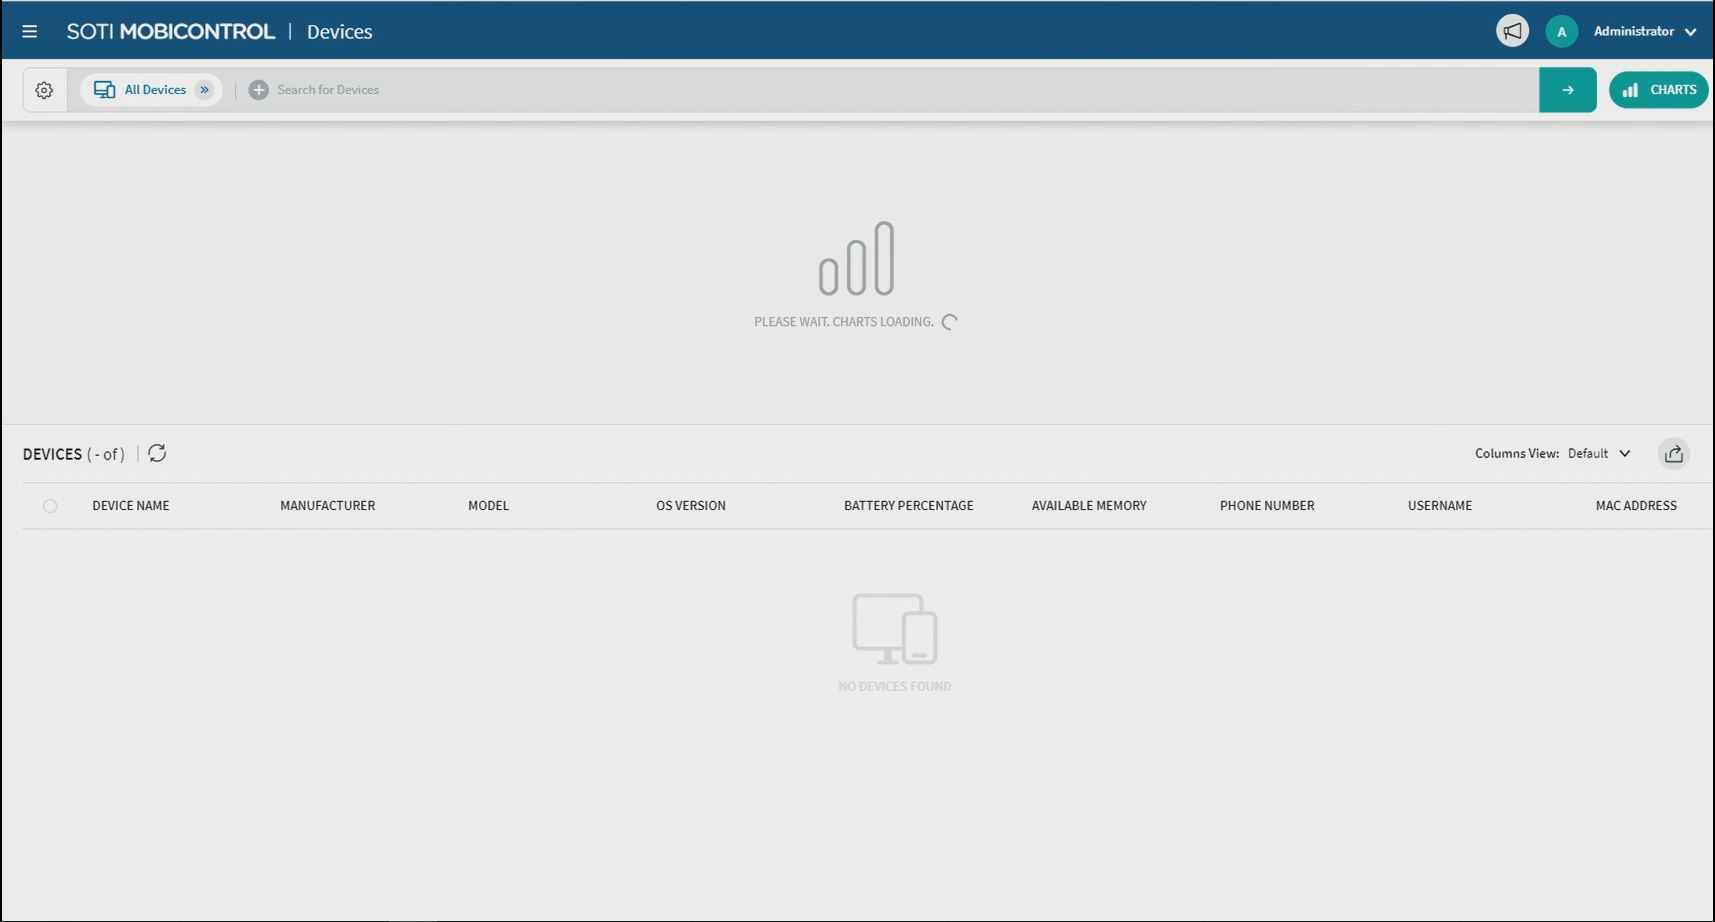The height and width of the screenshot is (922, 1715).
Task: Sort by the Battery Percentage column header
Action: point(908,506)
